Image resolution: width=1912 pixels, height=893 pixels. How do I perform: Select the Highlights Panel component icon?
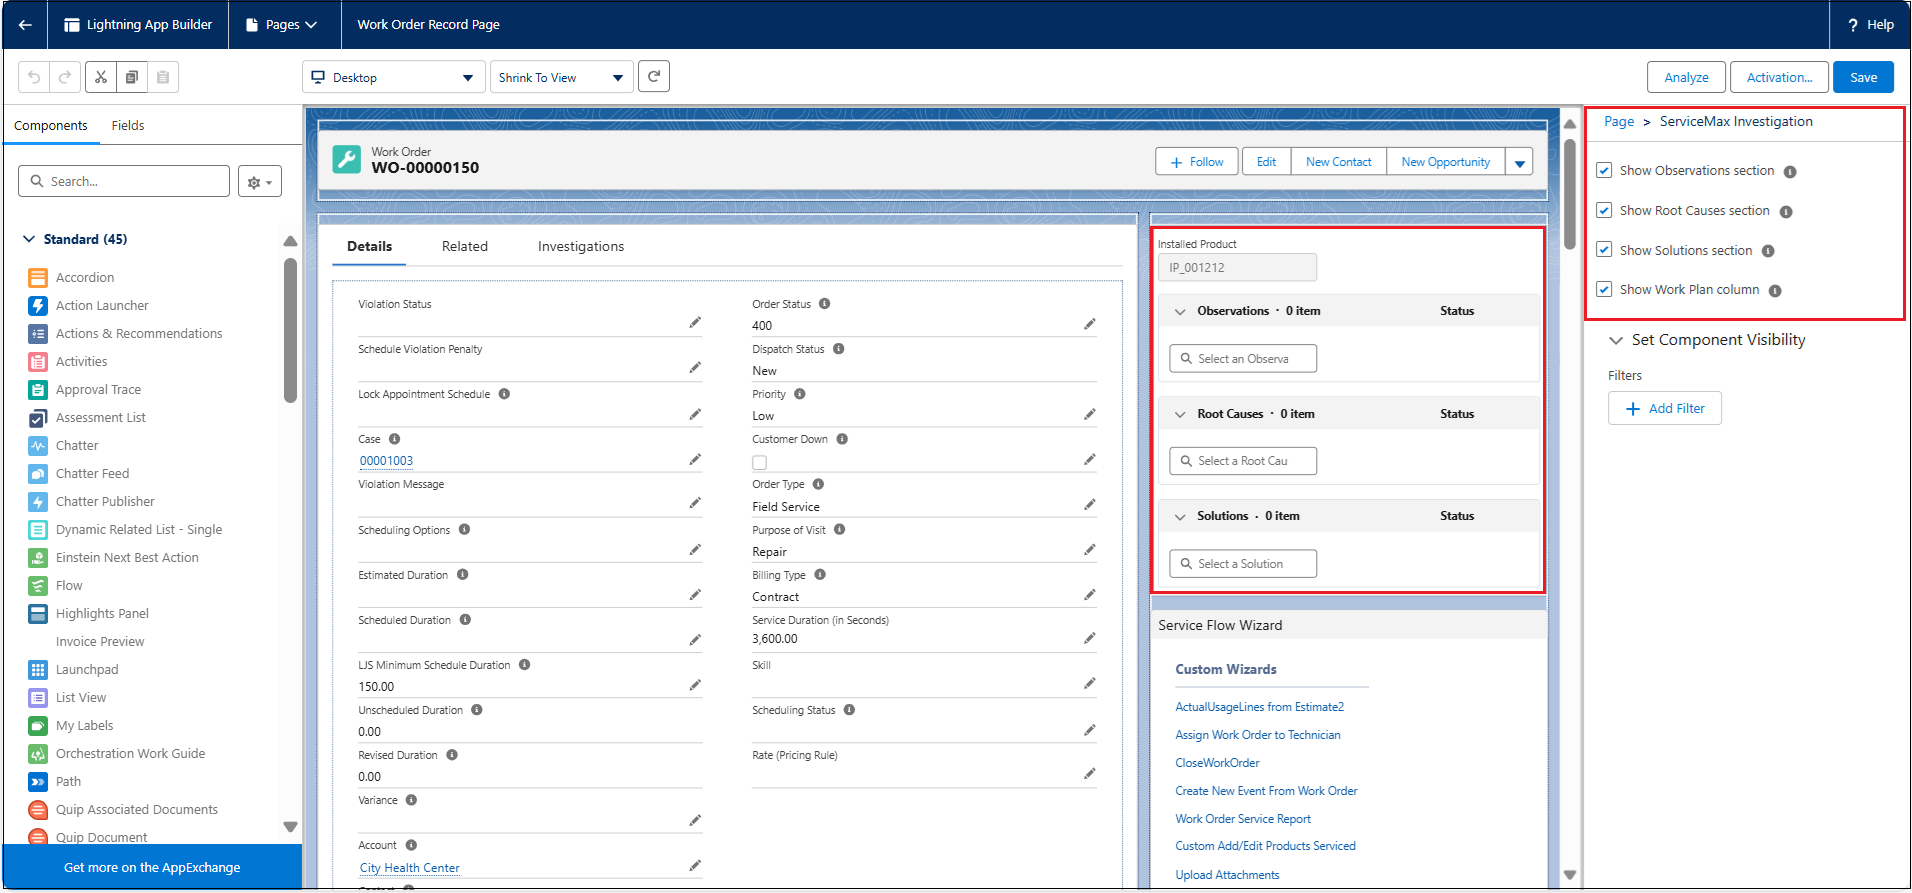(x=38, y=613)
